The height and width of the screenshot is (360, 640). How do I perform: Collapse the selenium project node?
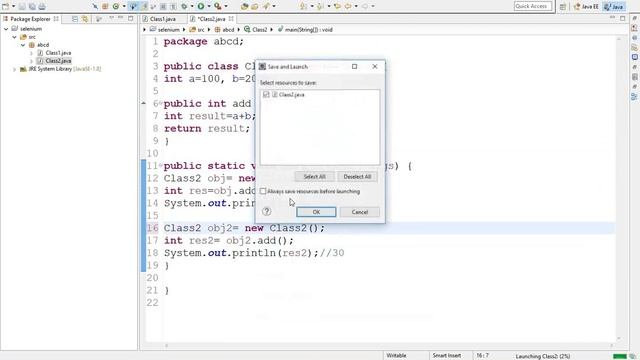pyautogui.click(x=6, y=29)
